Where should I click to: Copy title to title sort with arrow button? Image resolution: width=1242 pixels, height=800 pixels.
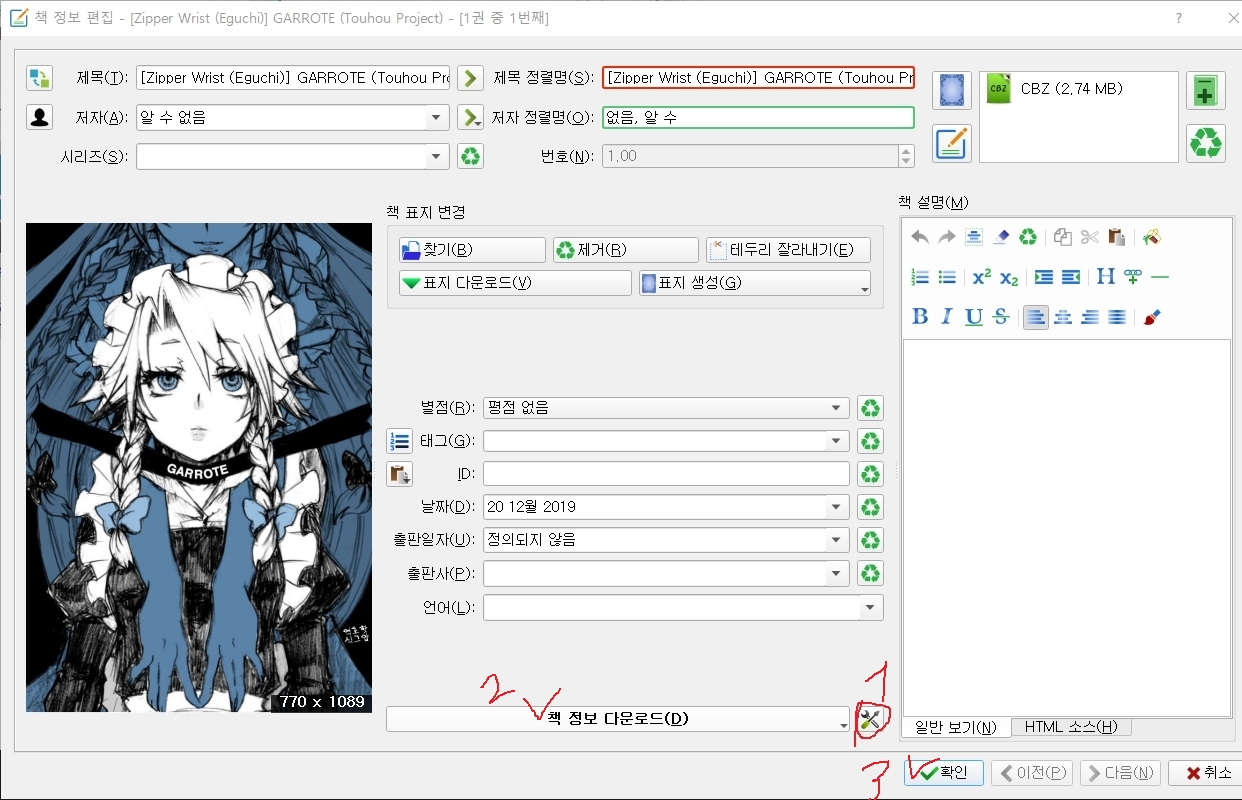[x=470, y=78]
